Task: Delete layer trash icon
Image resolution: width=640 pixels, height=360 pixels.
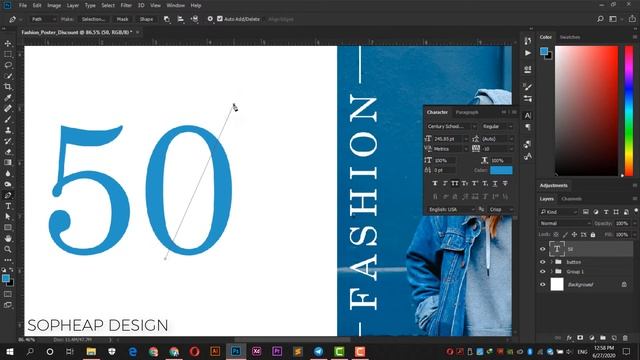Action: pos(625,338)
